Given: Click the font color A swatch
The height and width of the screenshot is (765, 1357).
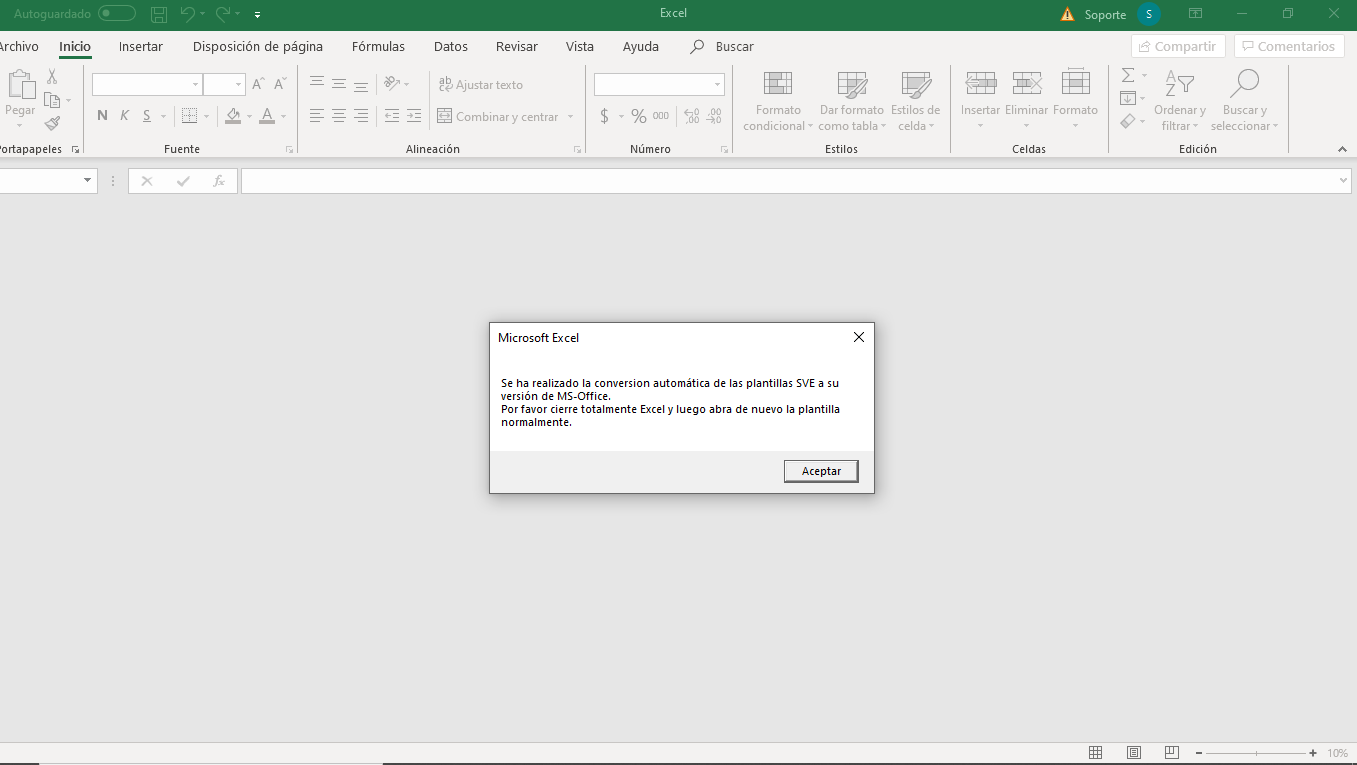Looking at the screenshot, I should (267, 116).
